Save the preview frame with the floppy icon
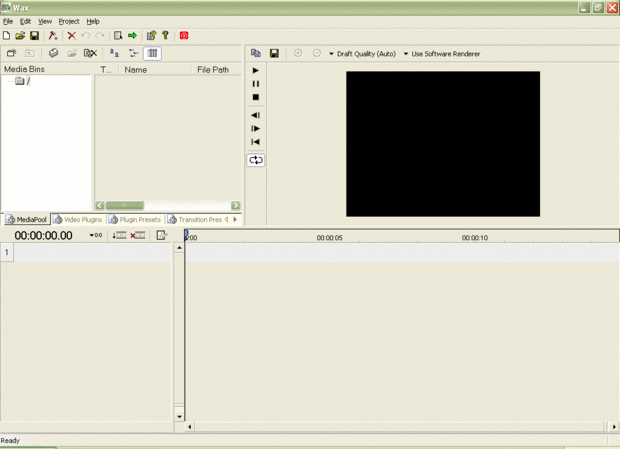This screenshot has height=449, width=620. point(274,53)
